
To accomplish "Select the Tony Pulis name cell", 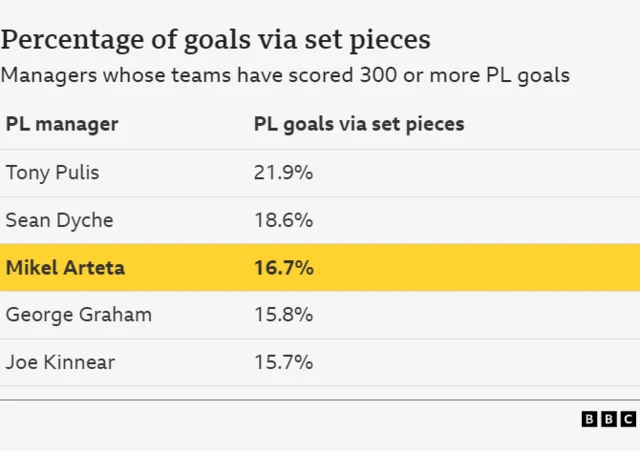I will point(52,172).
